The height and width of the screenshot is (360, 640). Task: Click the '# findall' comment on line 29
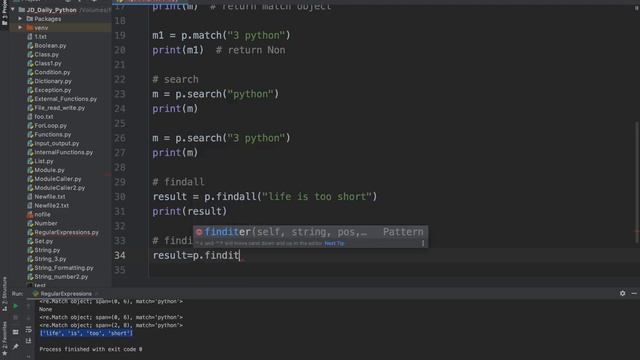point(178,182)
